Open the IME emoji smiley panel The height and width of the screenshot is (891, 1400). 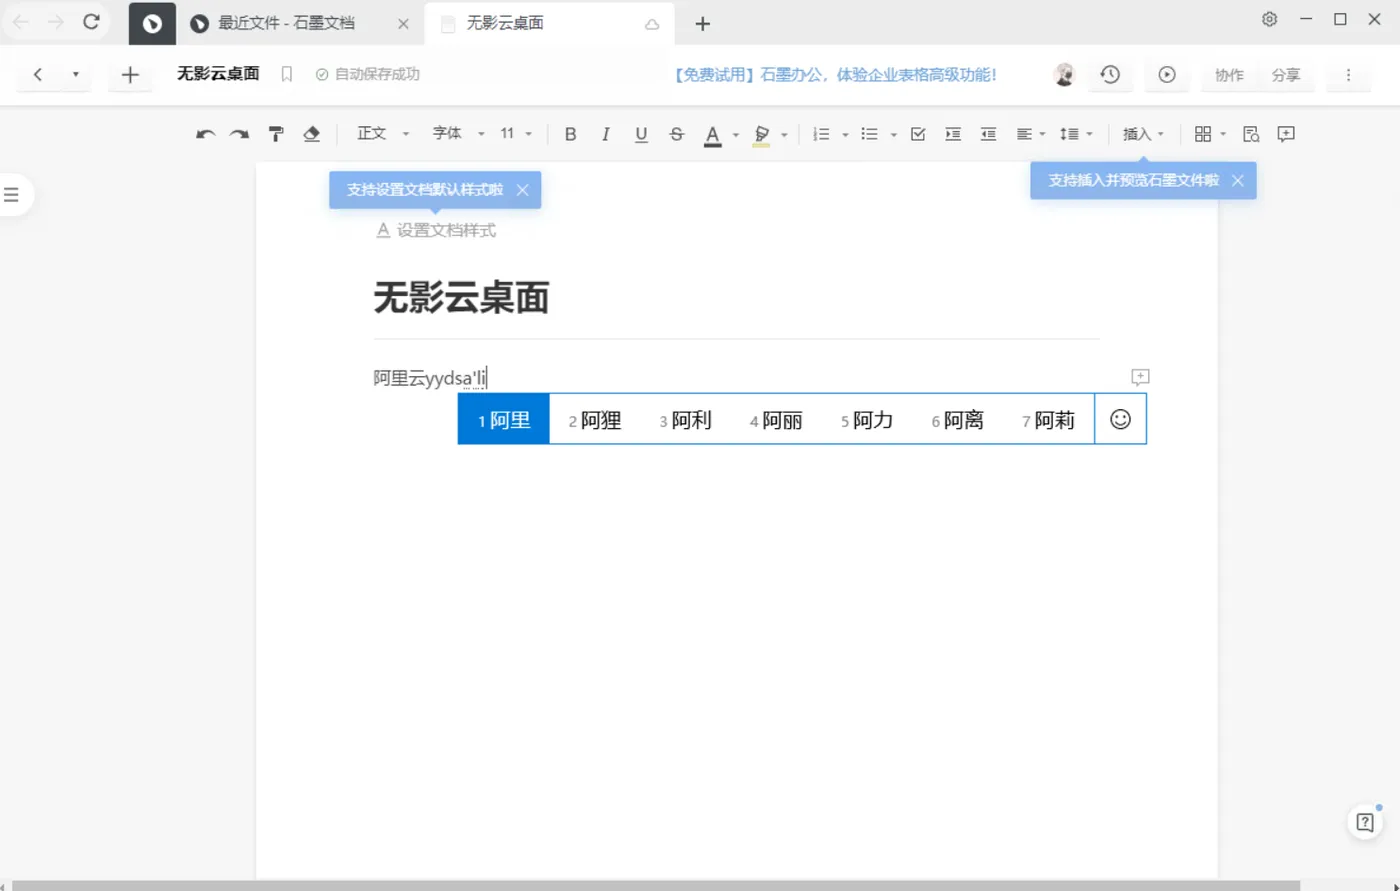[x=1121, y=420]
